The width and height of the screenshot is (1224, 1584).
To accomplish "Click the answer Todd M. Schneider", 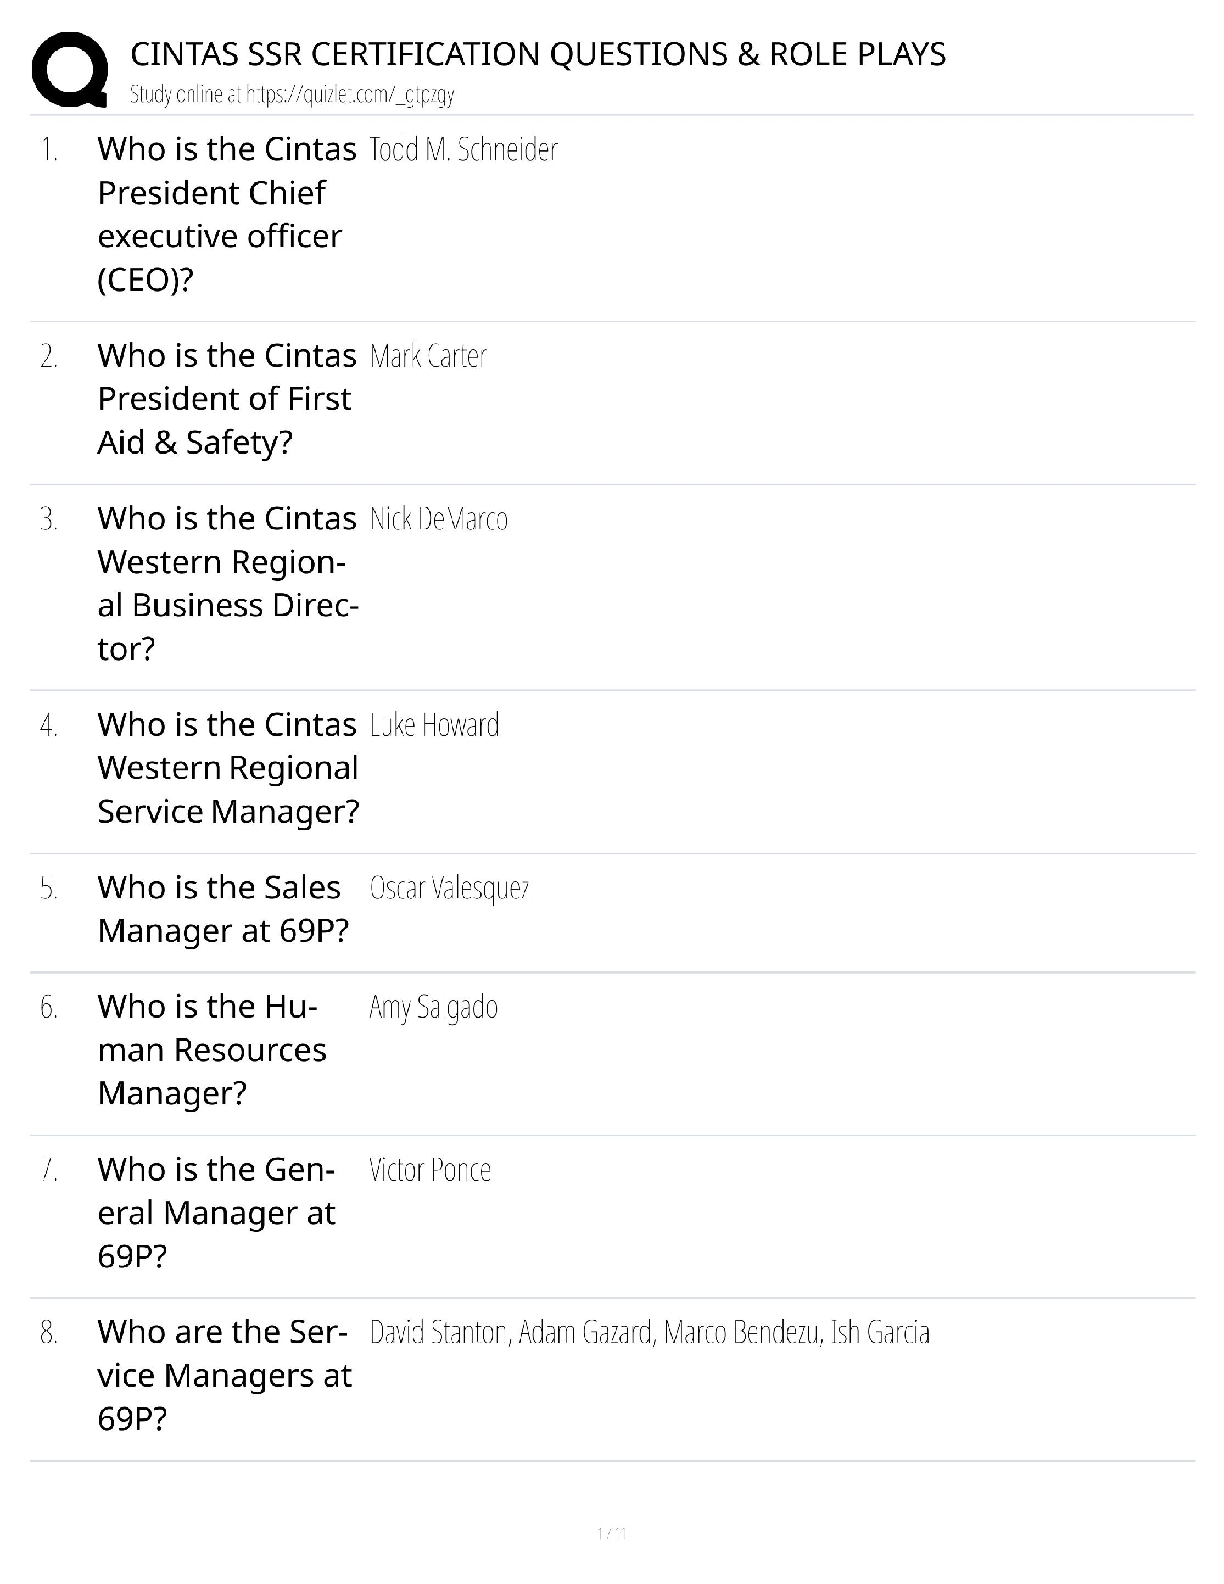I will point(463,150).
